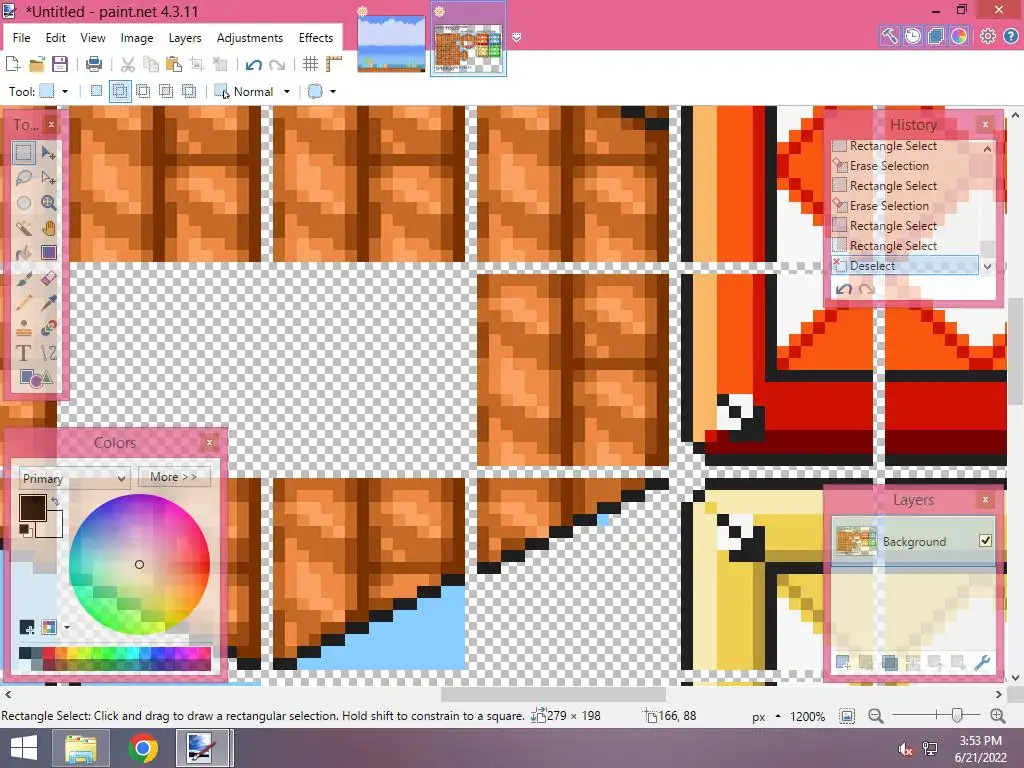1024x768 pixels.
Task: Click the Save floppy disk icon
Action: click(60, 64)
